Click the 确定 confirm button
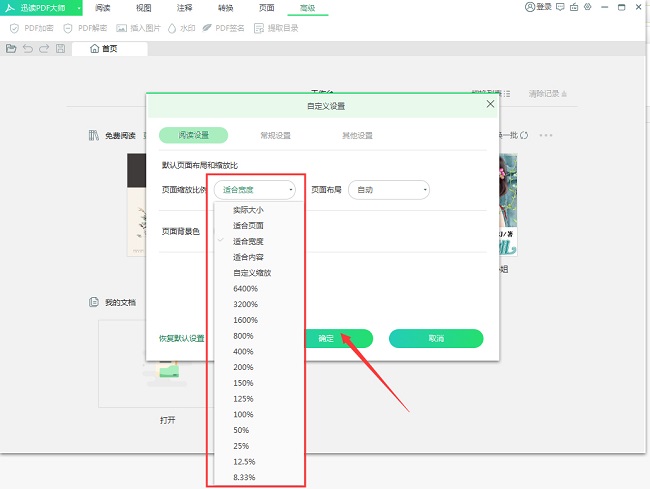Viewport: 650px width, 489px height. (339, 339)
